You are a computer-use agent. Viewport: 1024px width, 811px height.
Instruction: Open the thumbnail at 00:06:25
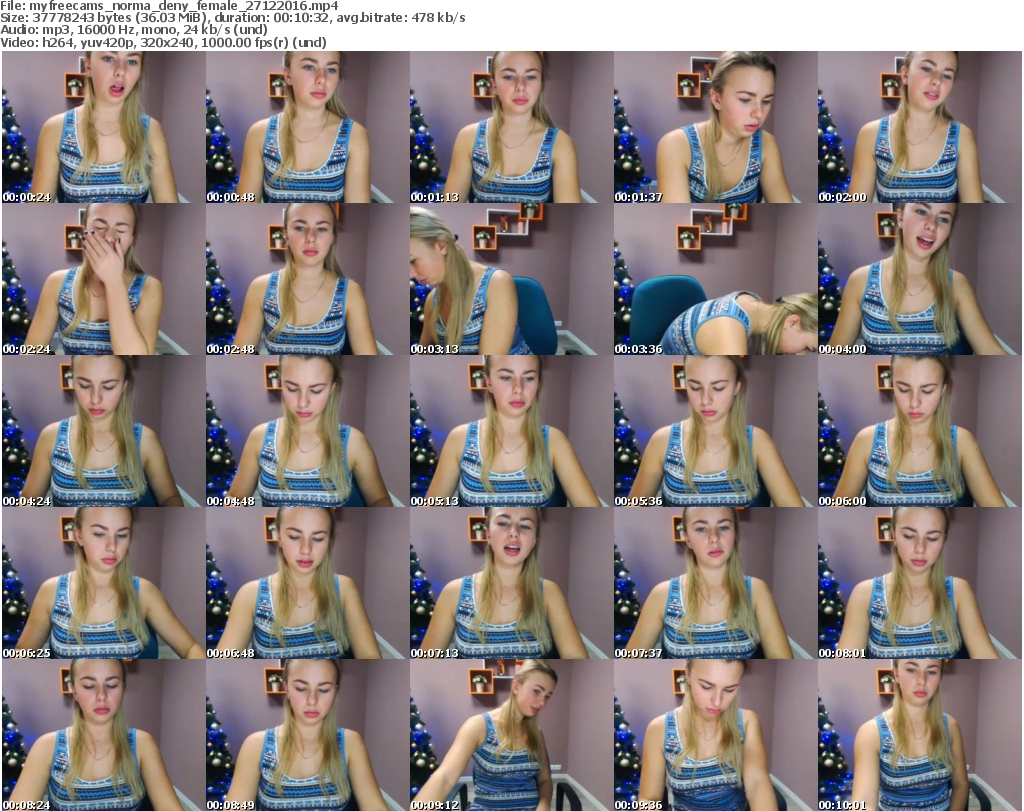102,583
